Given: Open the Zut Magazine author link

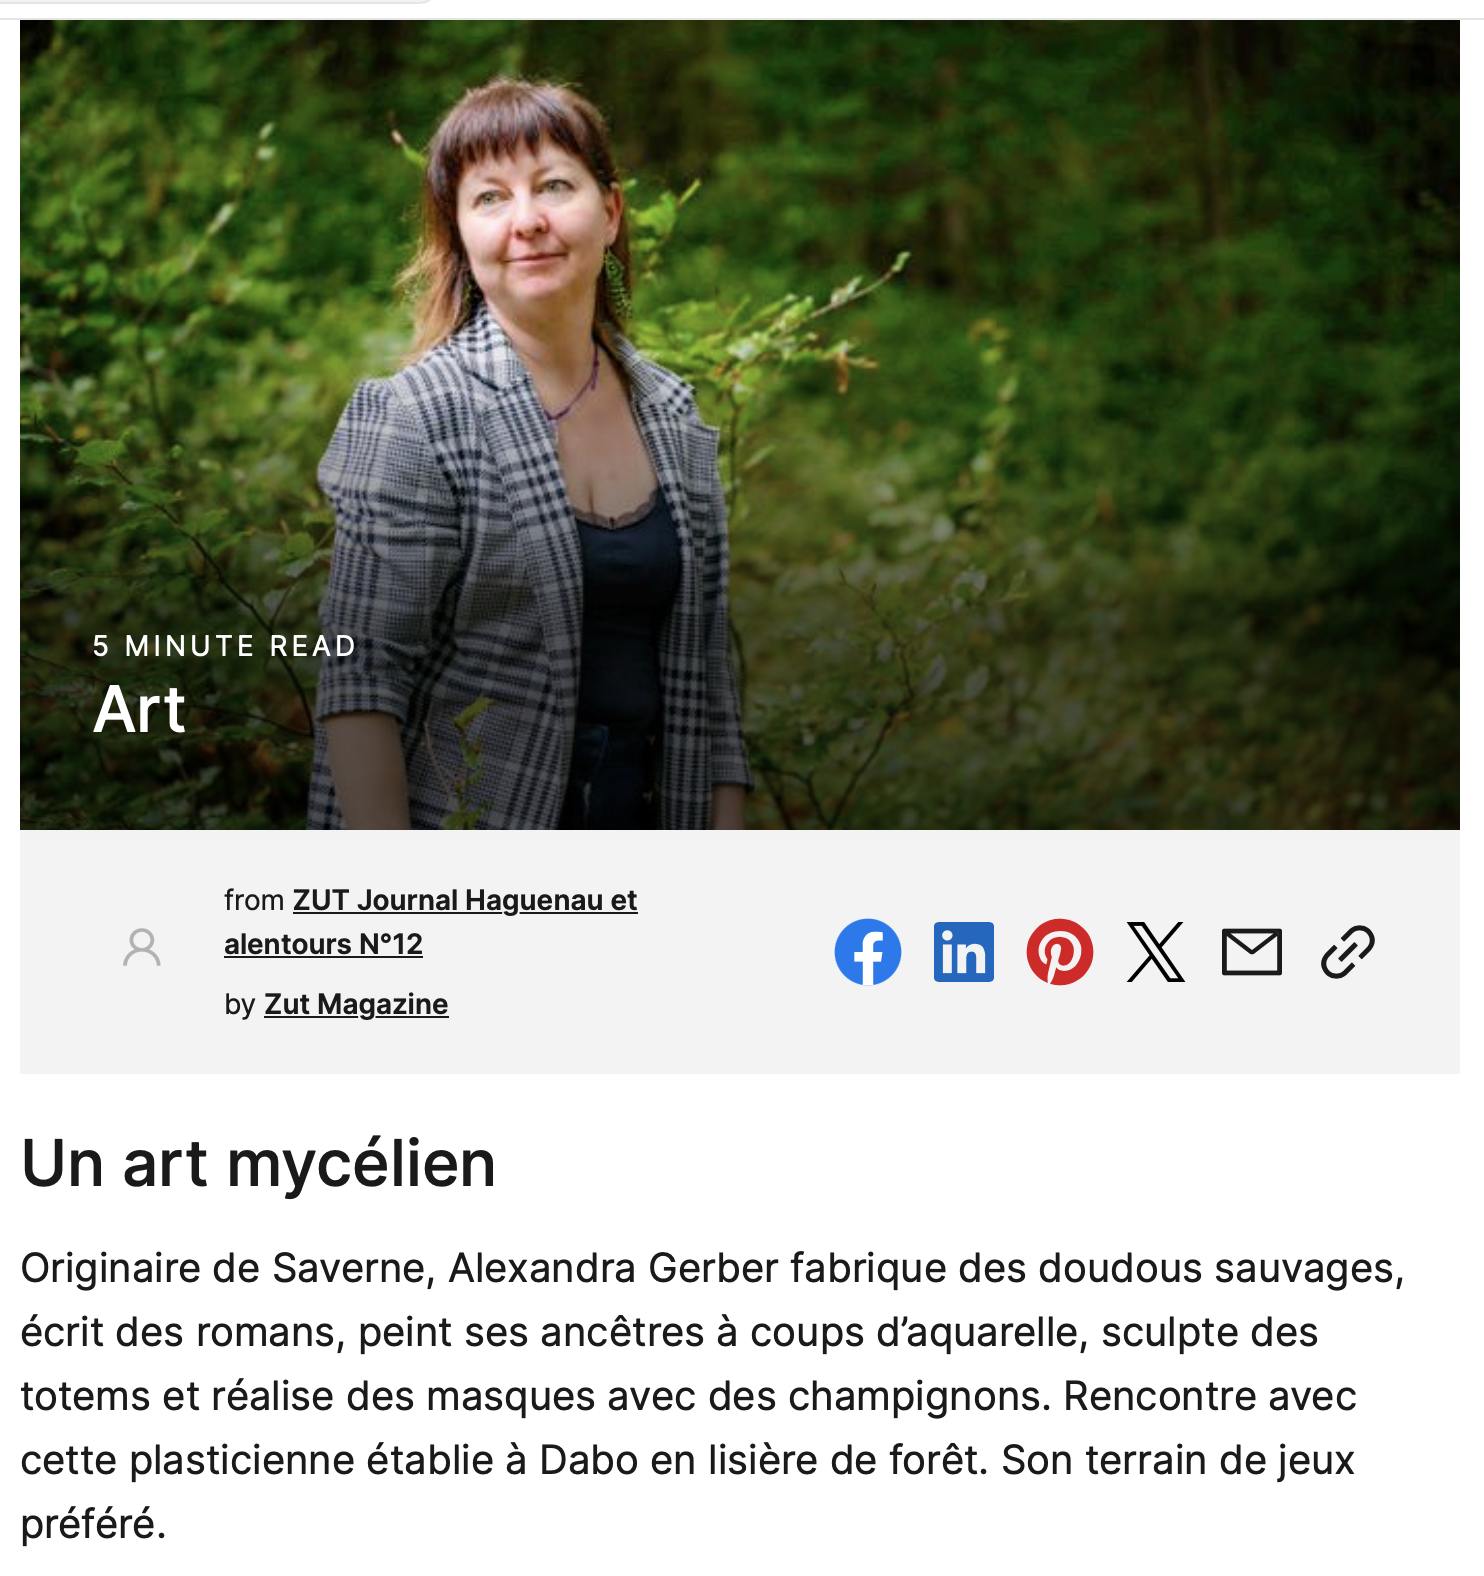Looking at the screenshot, I should (x=356, y=1004).
